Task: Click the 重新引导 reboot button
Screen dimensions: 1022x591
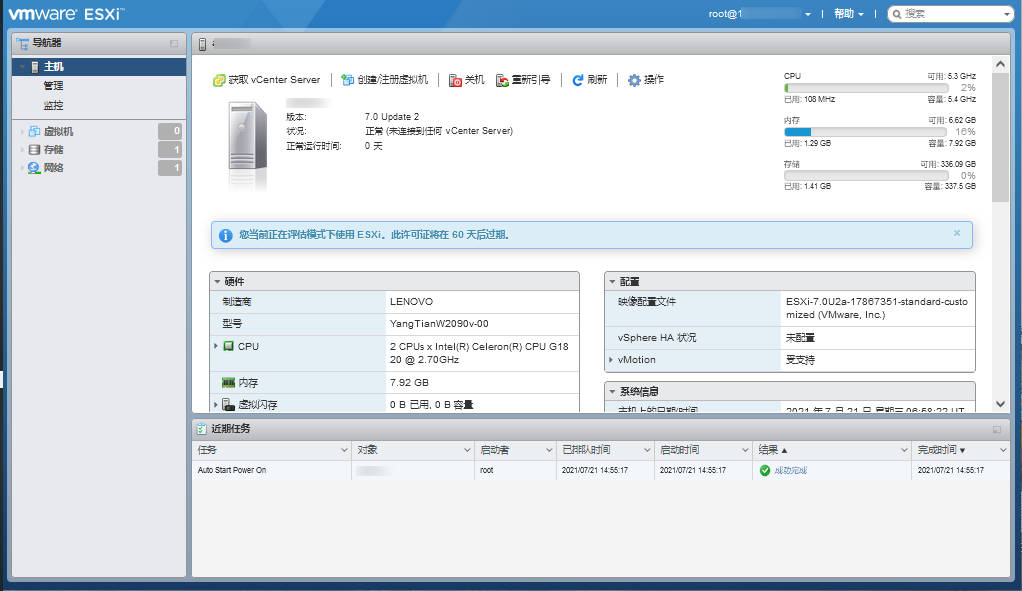Action: click(523, 79)
